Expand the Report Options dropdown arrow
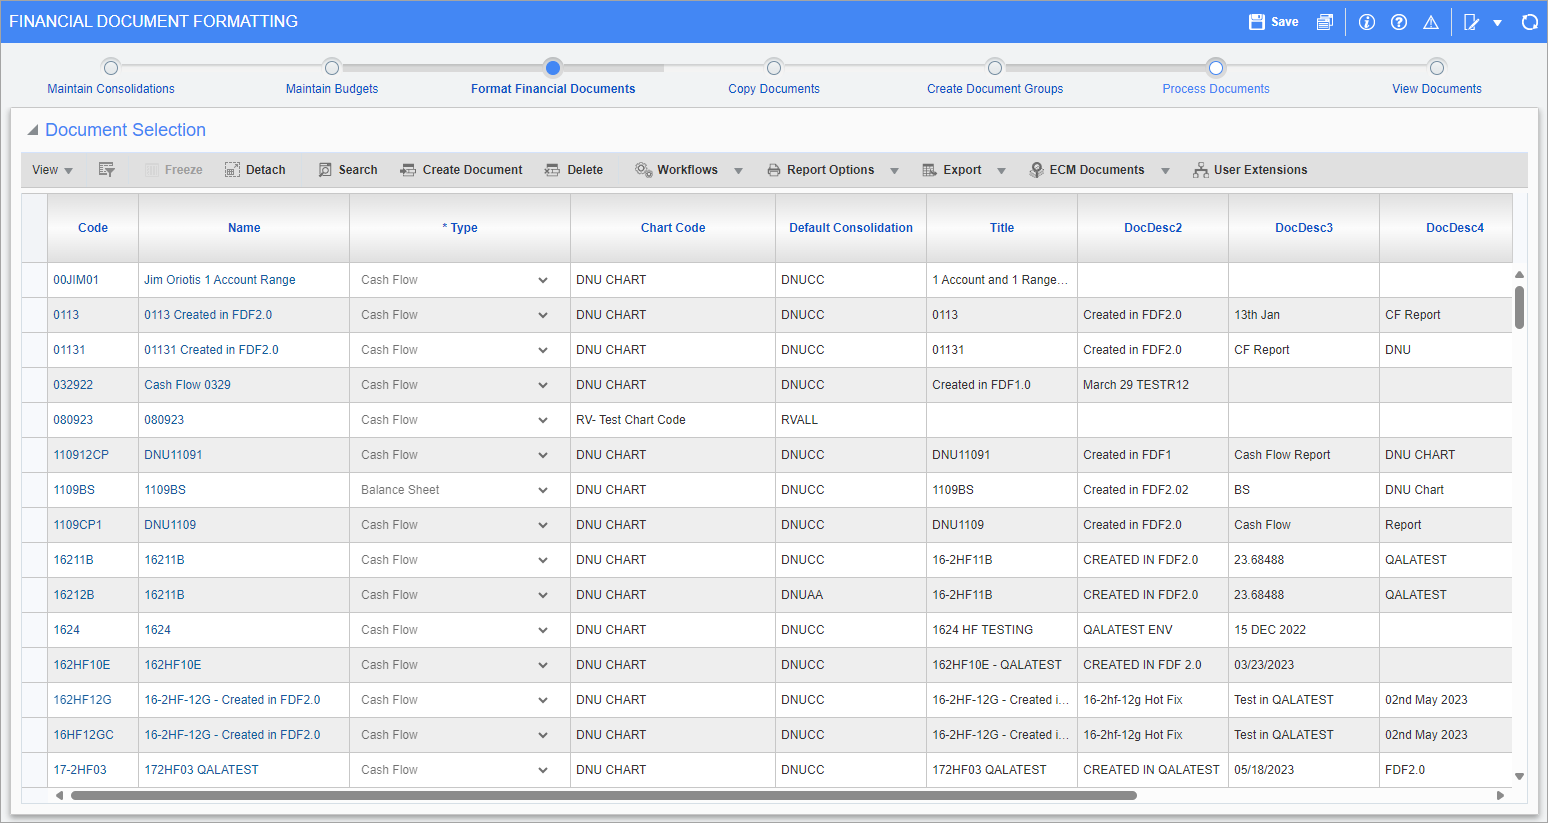The height and width of the screenshot is (823, 1548). (x=894, y=171)
